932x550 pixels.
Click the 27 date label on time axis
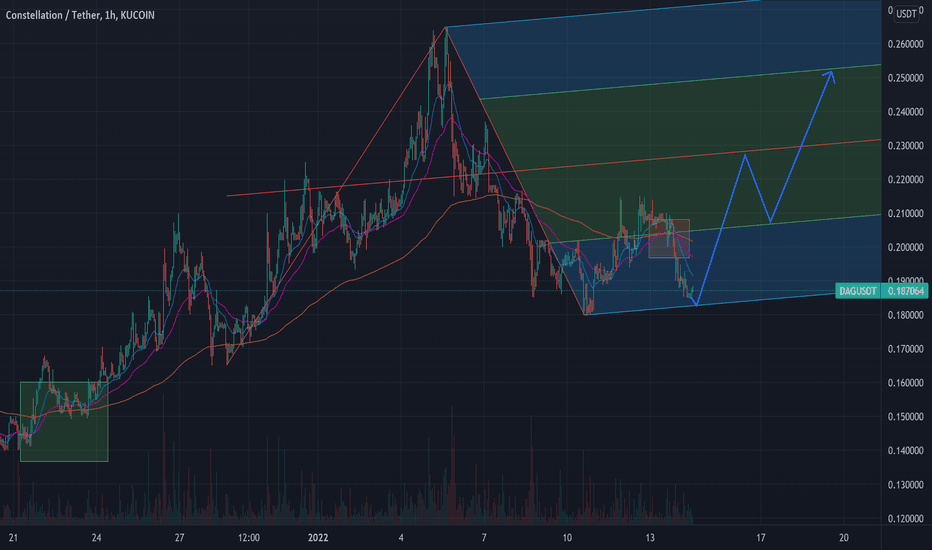click(x=180, y=538)
